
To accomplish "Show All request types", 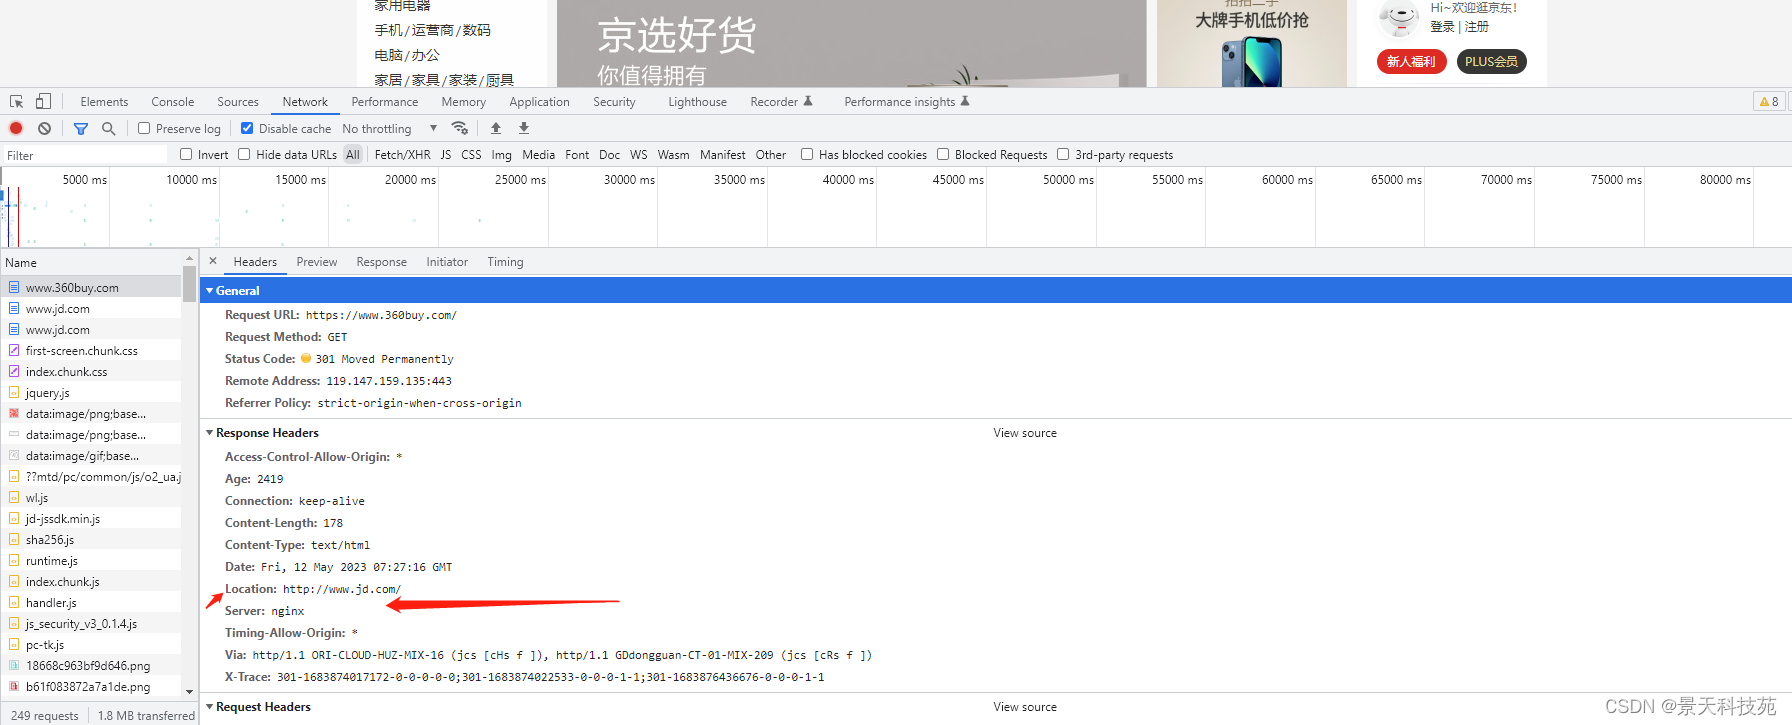I will tap(353, 155).
